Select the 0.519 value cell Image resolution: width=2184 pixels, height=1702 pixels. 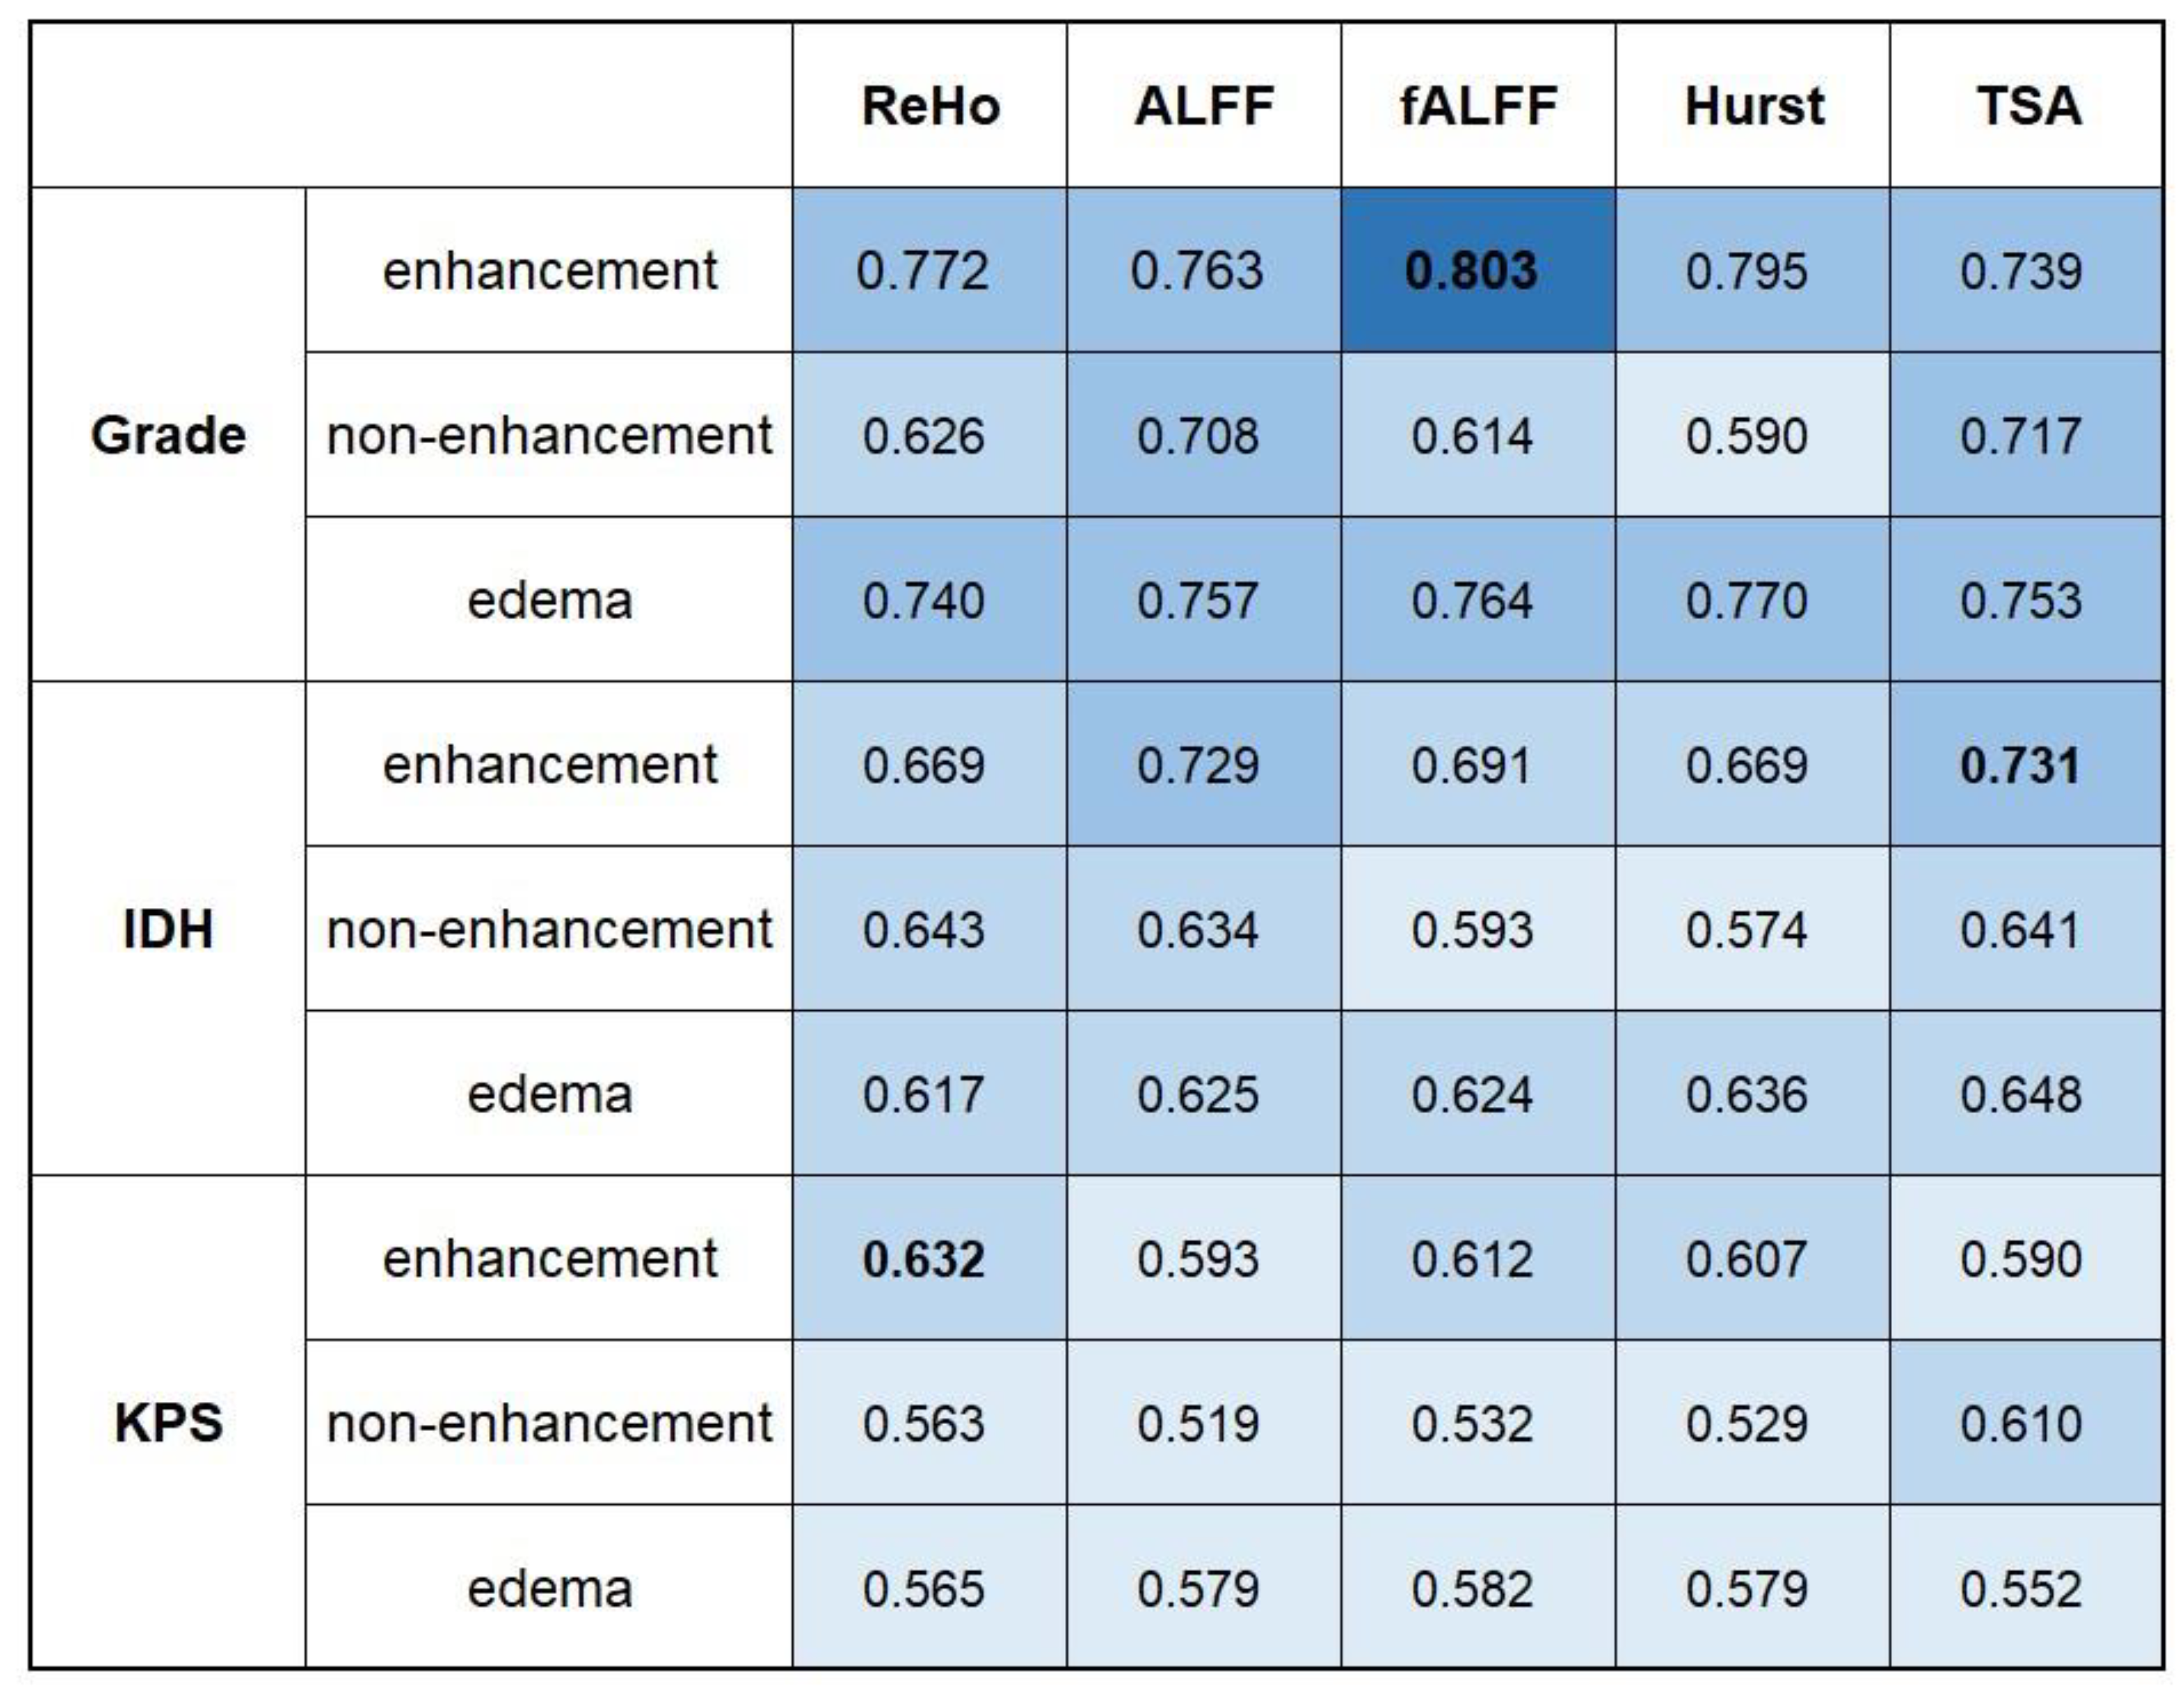[1197, 1424]
